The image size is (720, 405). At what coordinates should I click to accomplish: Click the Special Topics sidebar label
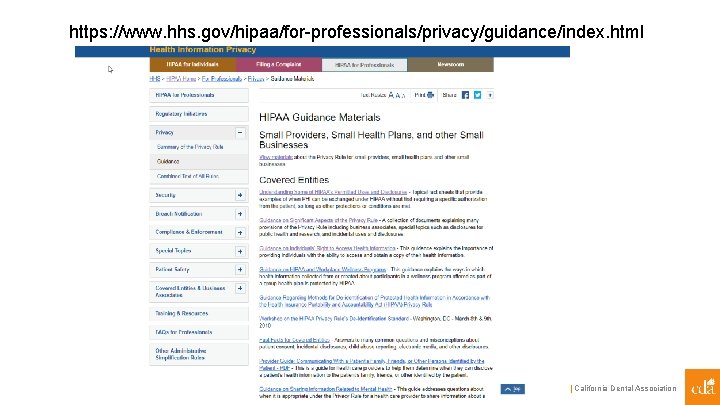173,251
